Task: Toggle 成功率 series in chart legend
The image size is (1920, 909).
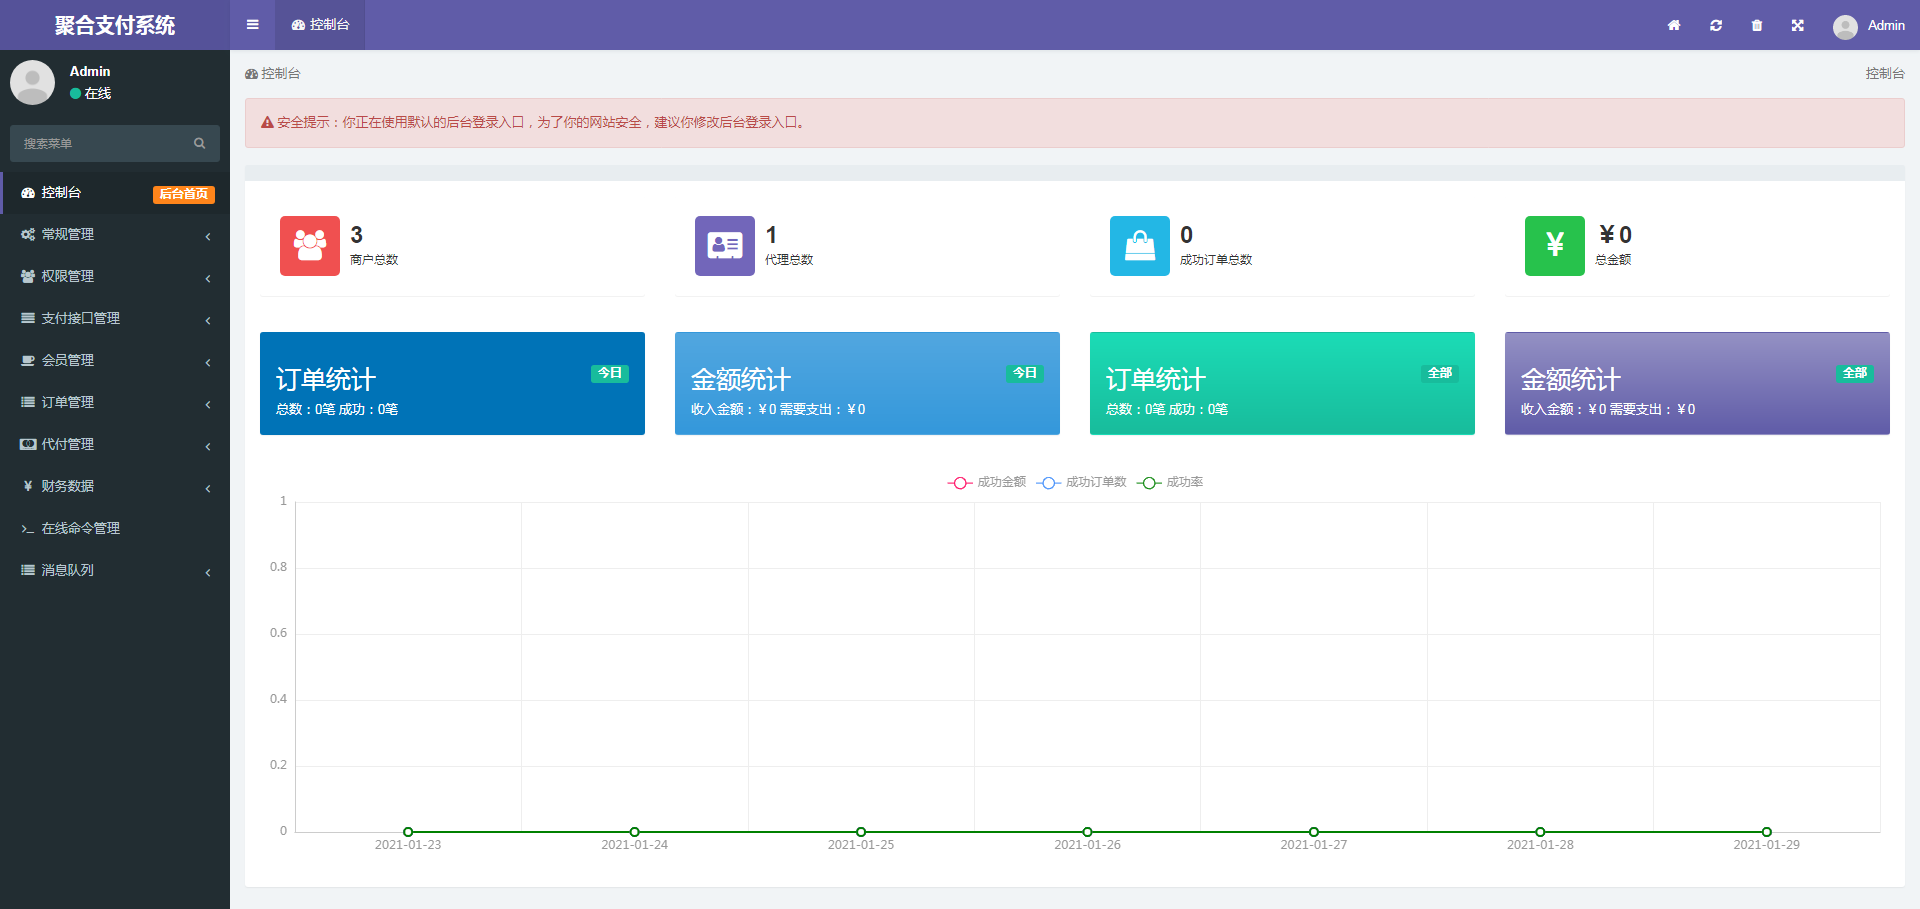Action: pyautogui.click(x=1170, y=482)
